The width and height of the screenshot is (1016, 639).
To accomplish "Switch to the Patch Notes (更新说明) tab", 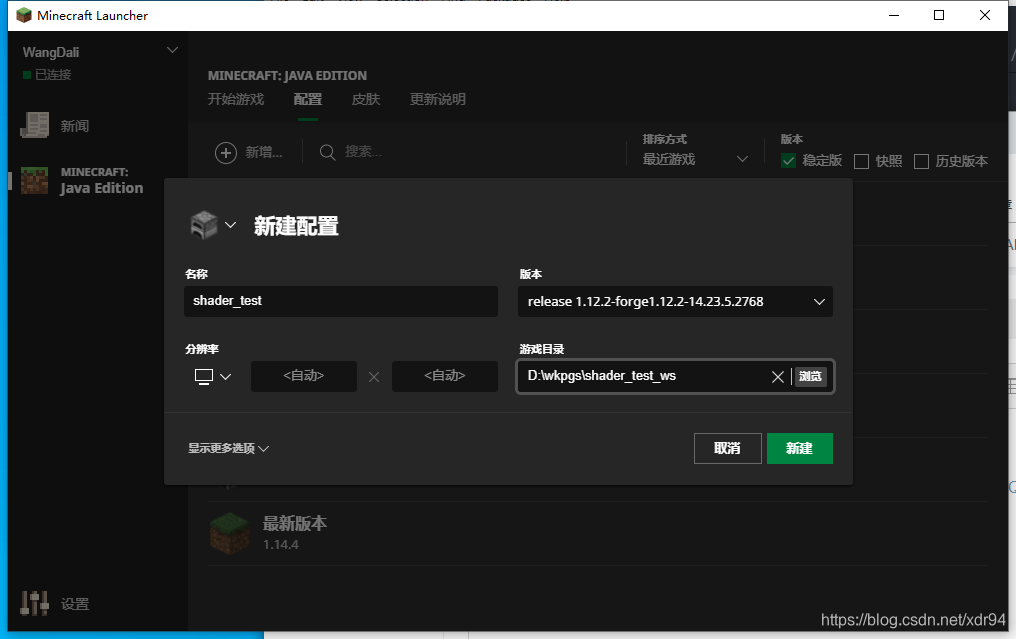I will [x=438, y=99].
